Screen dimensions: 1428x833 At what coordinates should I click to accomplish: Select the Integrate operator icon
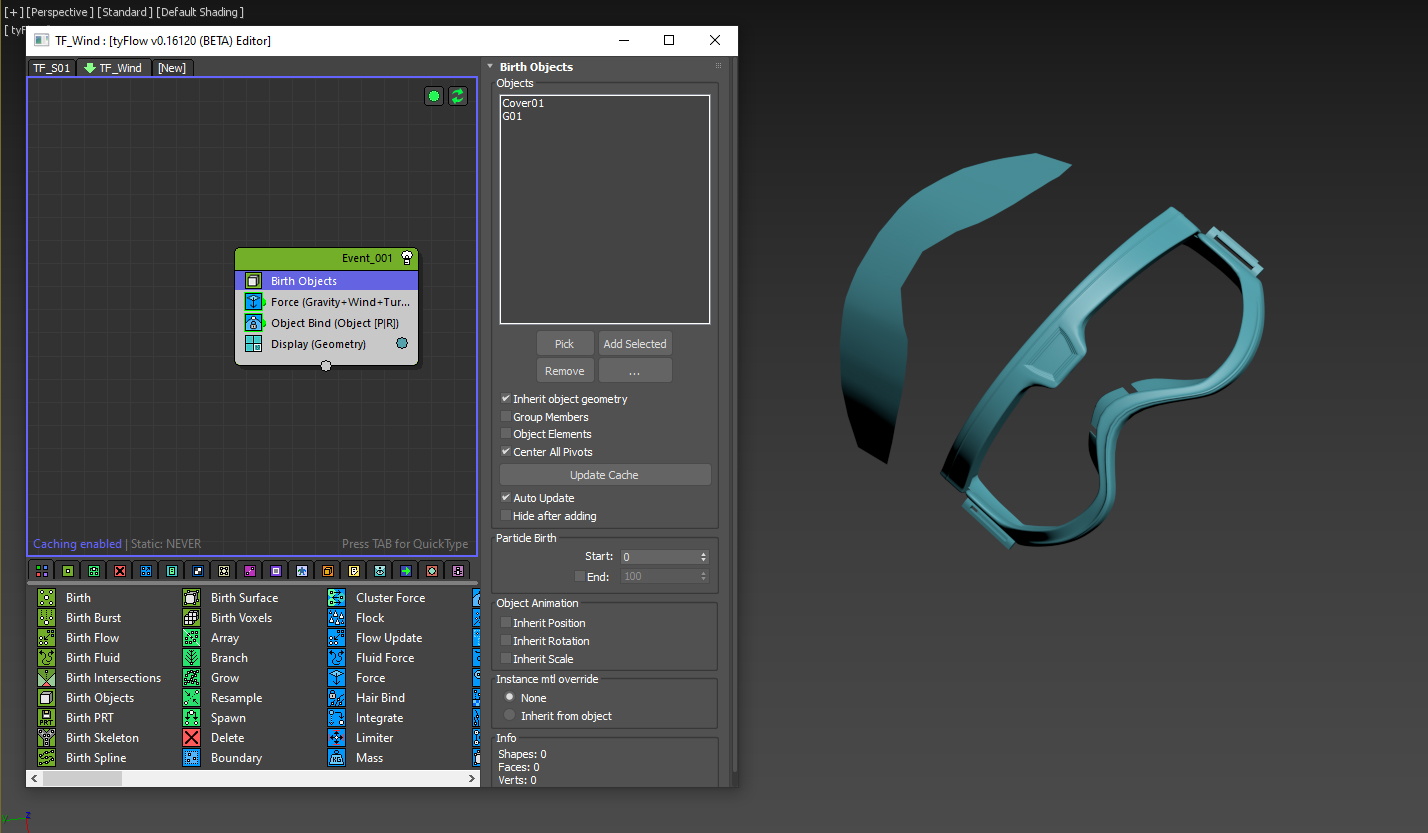[337, 717]
